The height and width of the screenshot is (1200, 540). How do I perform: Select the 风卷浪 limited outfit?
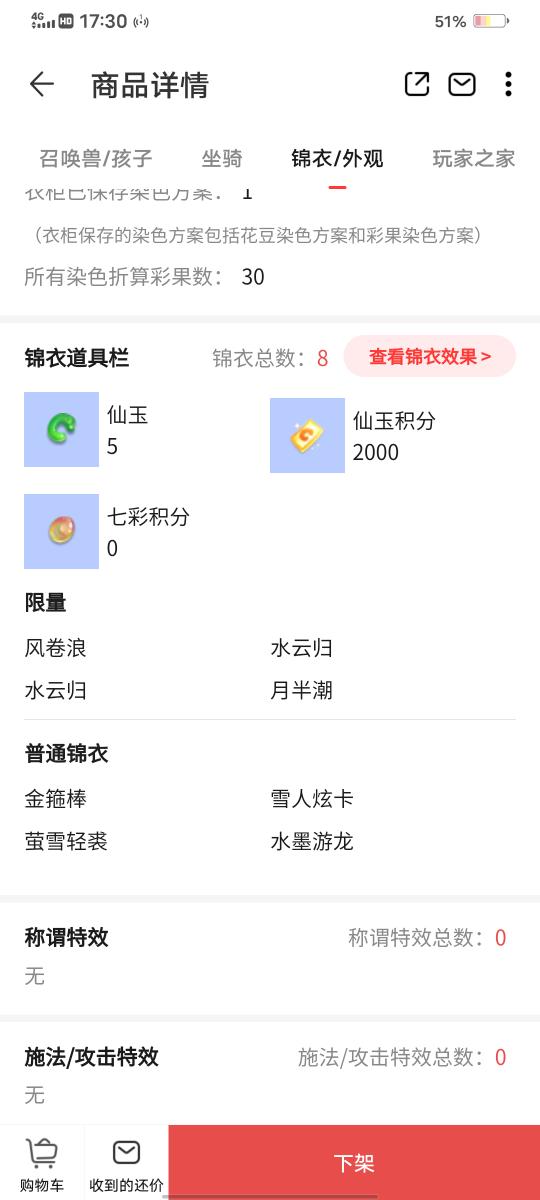[x=56, y=648]
